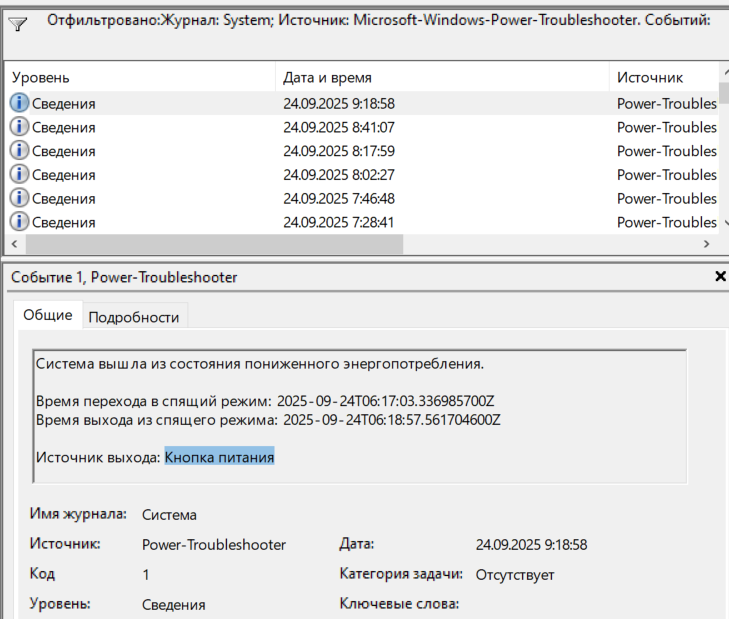
Task: Switch to the Подробности tab
Action: [134, 317]
